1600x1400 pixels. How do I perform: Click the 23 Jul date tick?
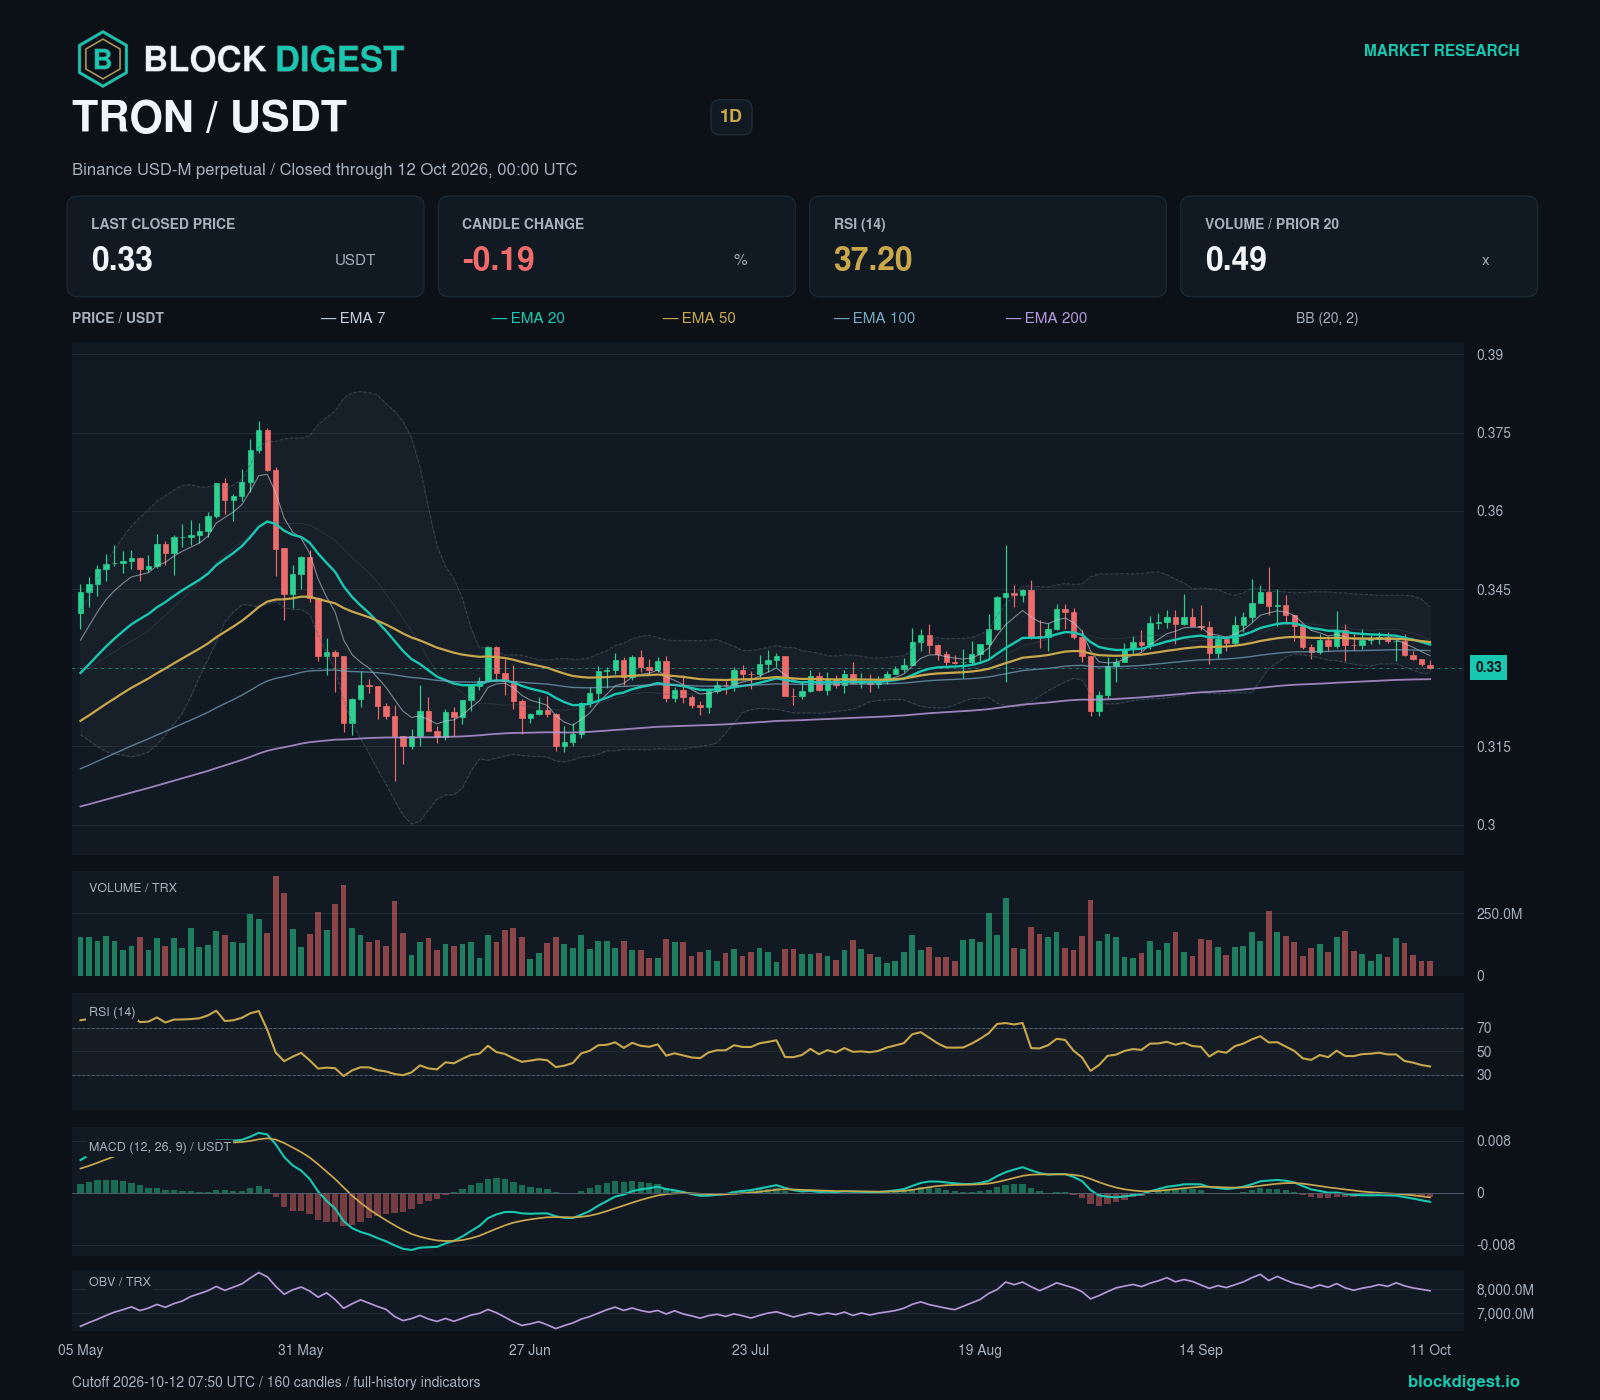(x=751, y=1350)
